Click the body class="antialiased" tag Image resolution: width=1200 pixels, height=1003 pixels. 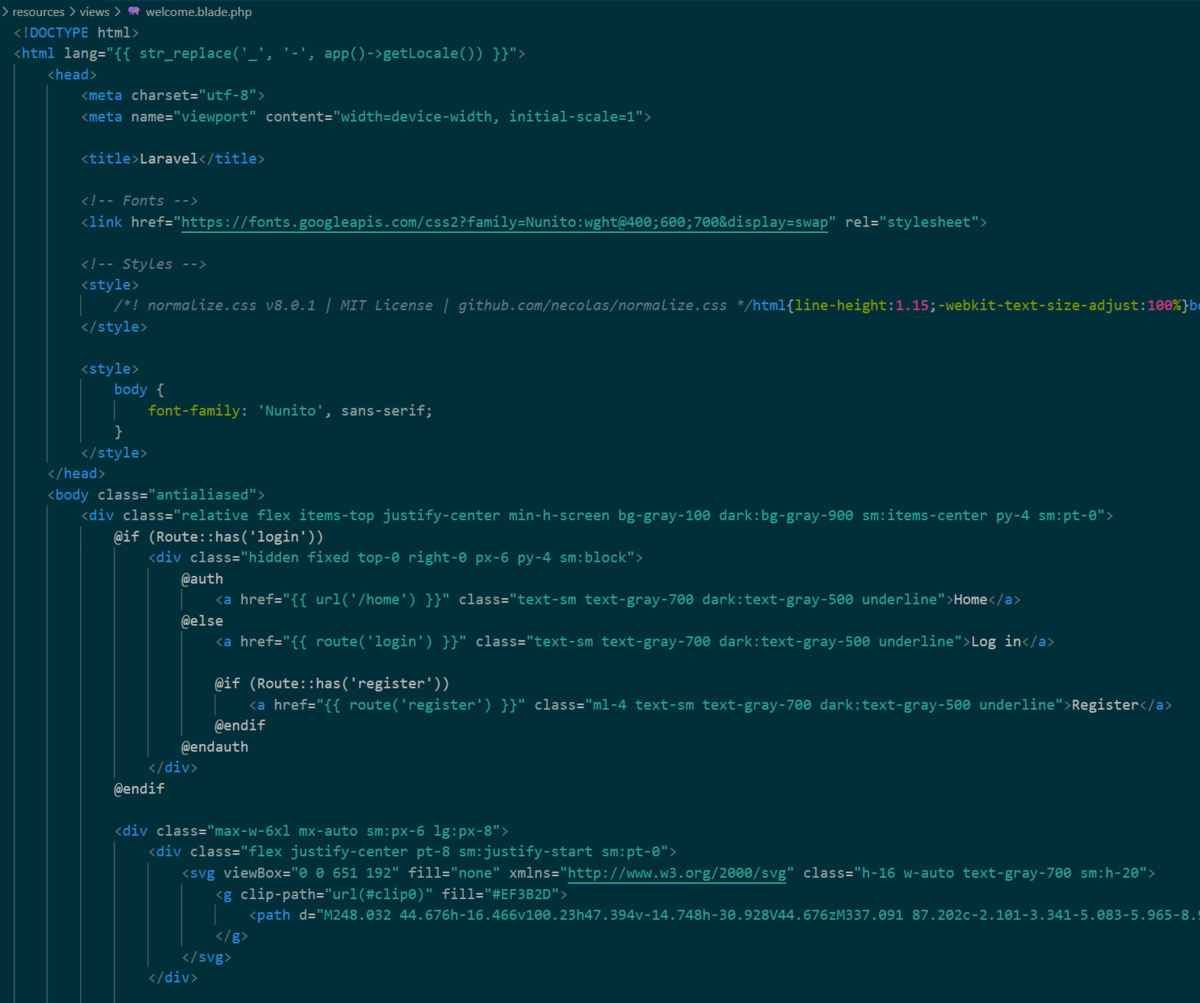click(156, 494)
